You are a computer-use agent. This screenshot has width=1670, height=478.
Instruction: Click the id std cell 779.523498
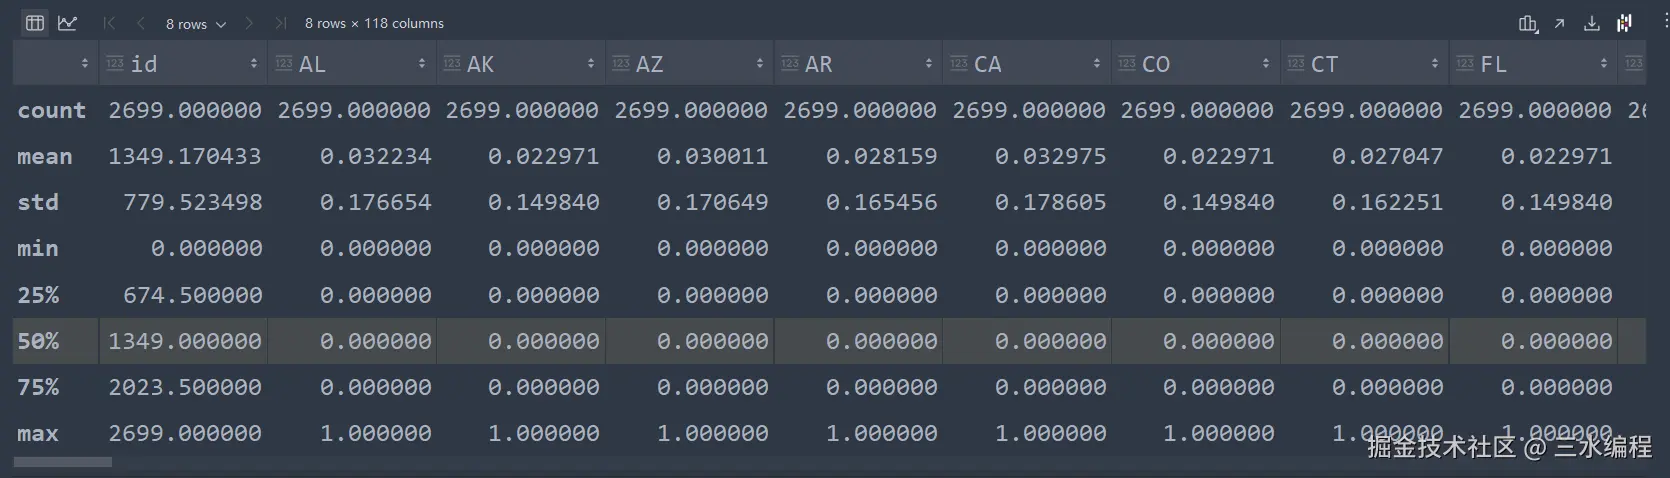(x=193, y=203)
